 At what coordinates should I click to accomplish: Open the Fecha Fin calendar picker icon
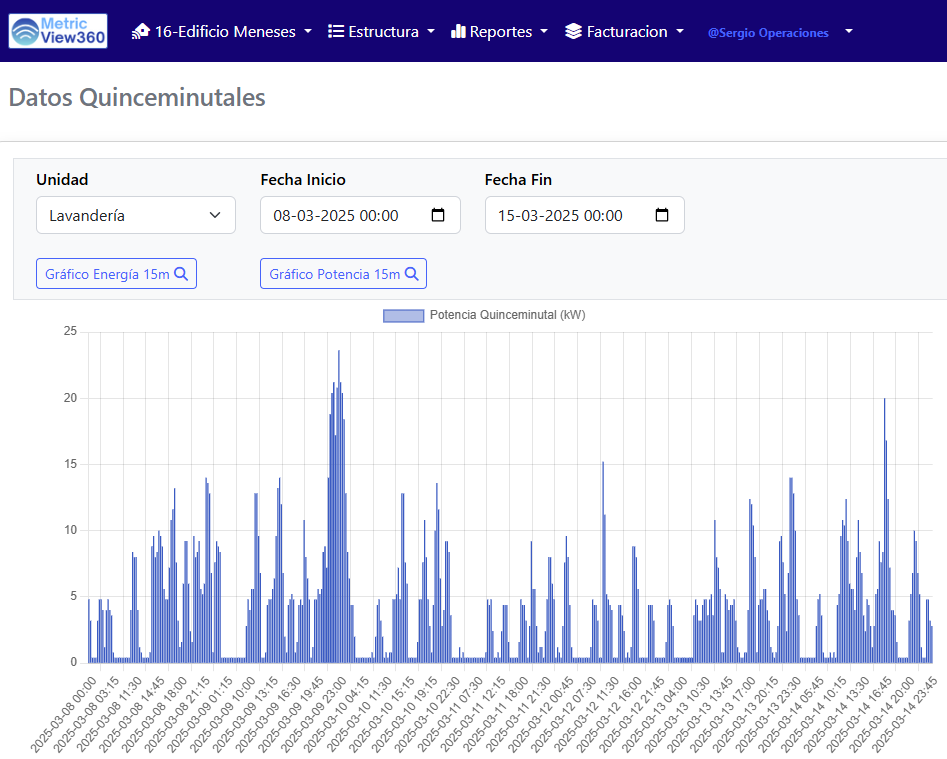point(662,215)
